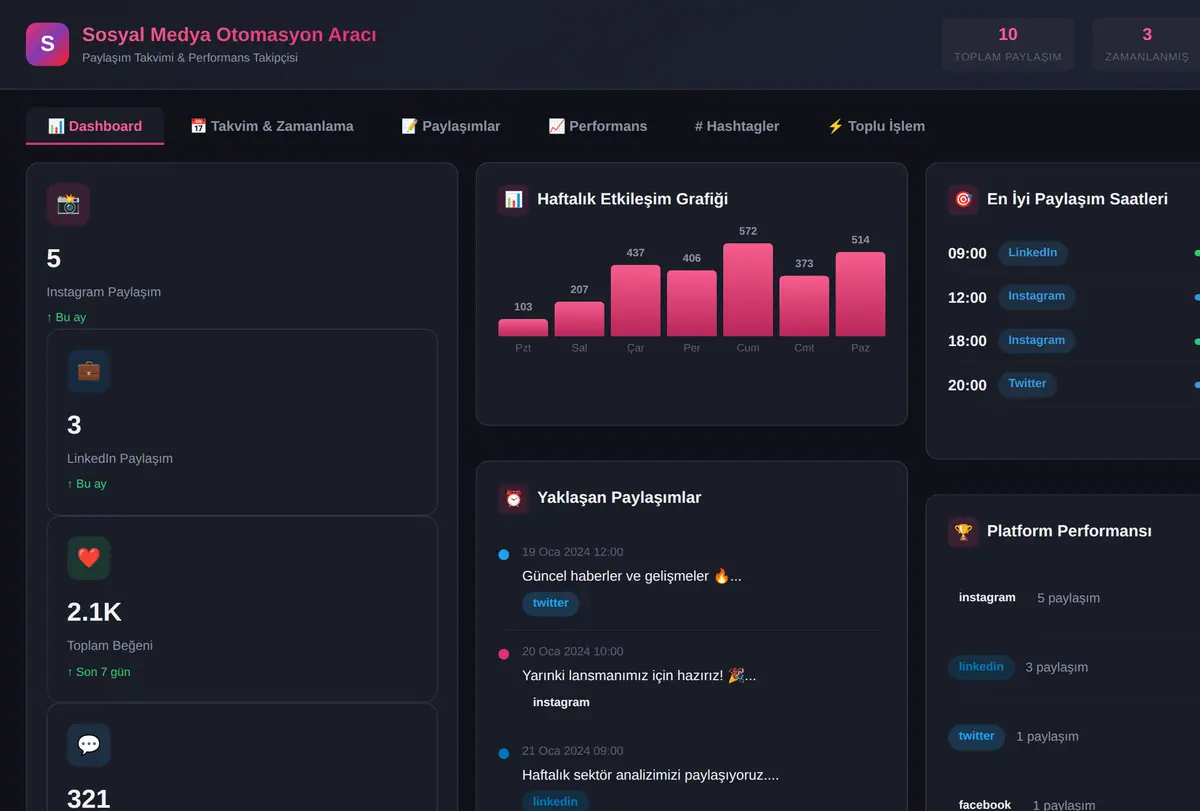Click the Çar bar showing 437
The image size is (1200, 811).
coord(636,301)
